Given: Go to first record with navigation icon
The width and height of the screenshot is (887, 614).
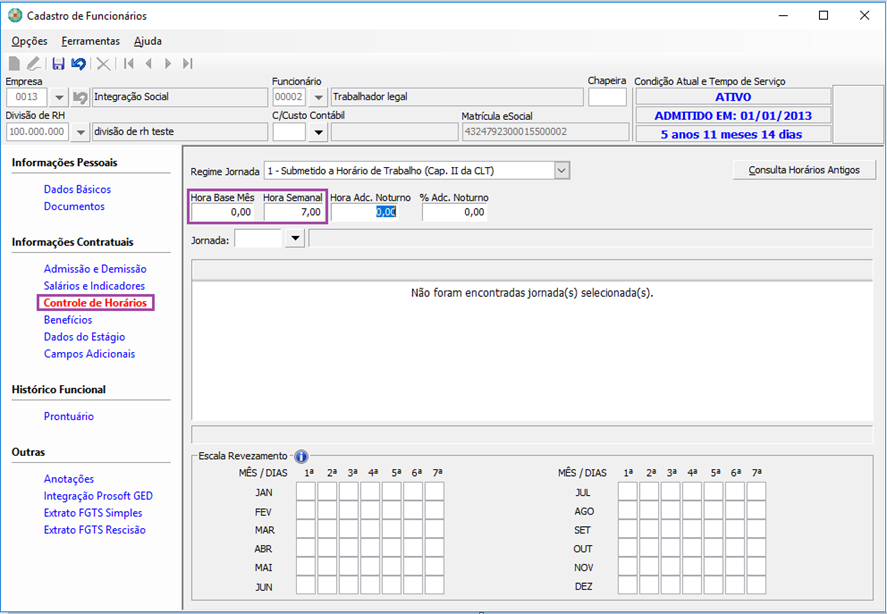Looking at the screenshot, I should click(x=129, y=63).
